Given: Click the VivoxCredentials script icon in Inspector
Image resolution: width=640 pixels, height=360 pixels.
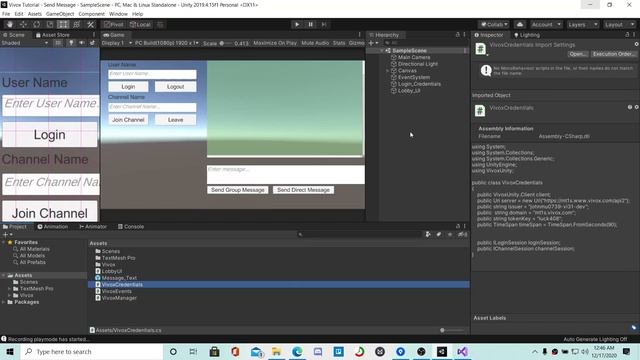Looking at the screenshot, I should (x=481, y=49).
